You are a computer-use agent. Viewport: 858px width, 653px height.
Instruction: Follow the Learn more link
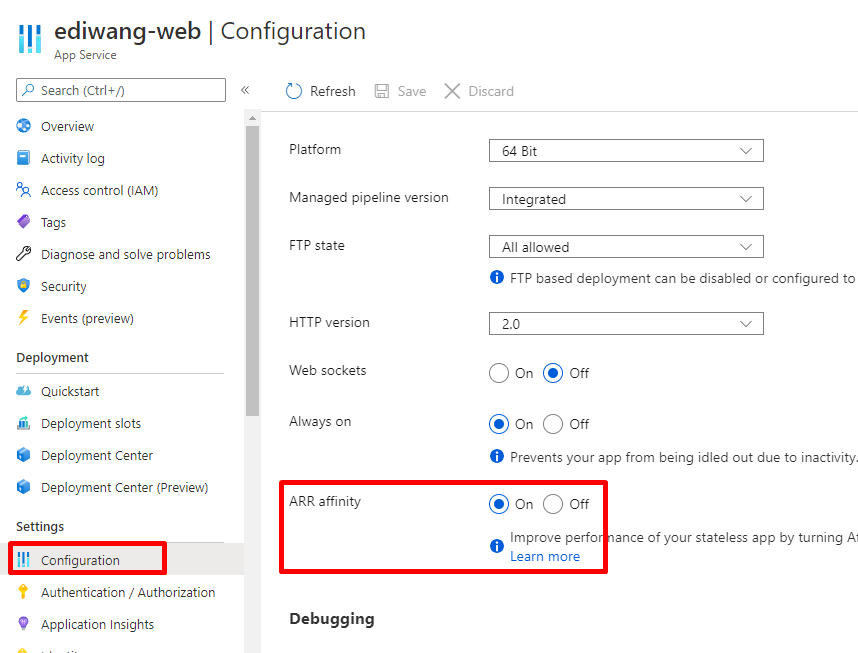tap(544, 557)
